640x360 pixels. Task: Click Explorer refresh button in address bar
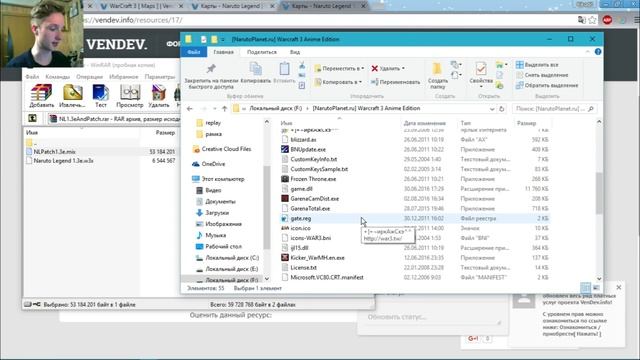point(502,109)
